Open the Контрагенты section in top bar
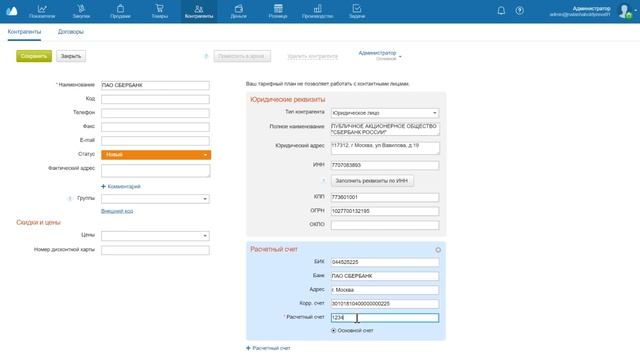Screen dimensions: 640x360 199,11
